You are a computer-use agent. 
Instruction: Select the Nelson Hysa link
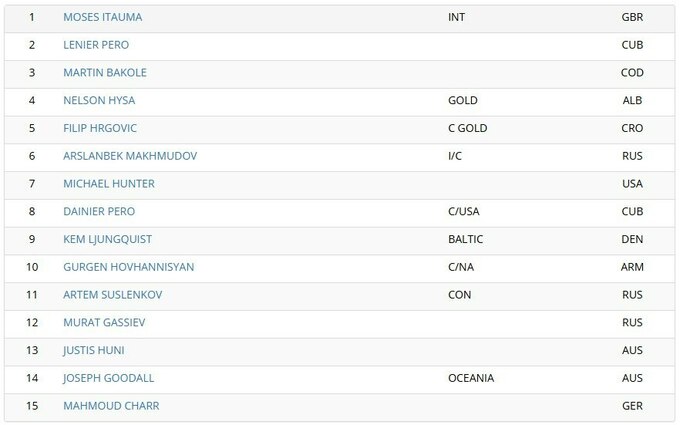[99, 101]
